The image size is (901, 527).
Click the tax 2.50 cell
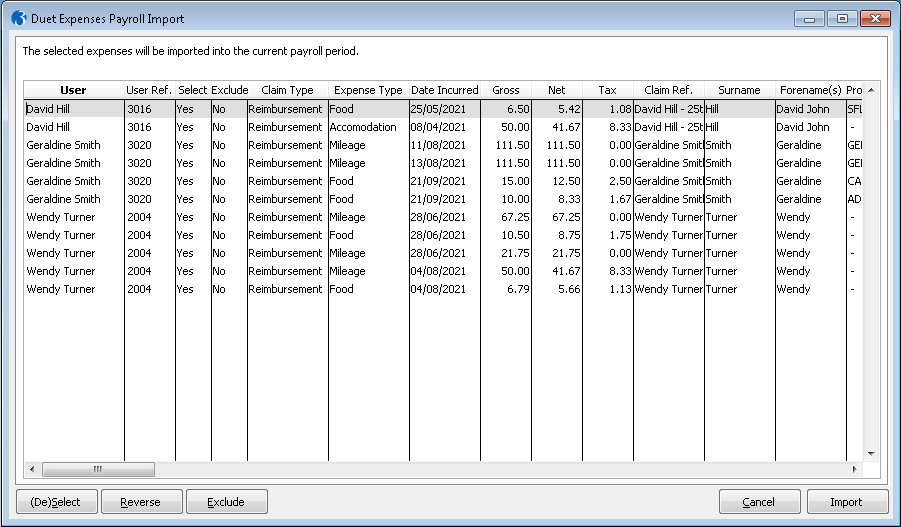tap(608, 181)
